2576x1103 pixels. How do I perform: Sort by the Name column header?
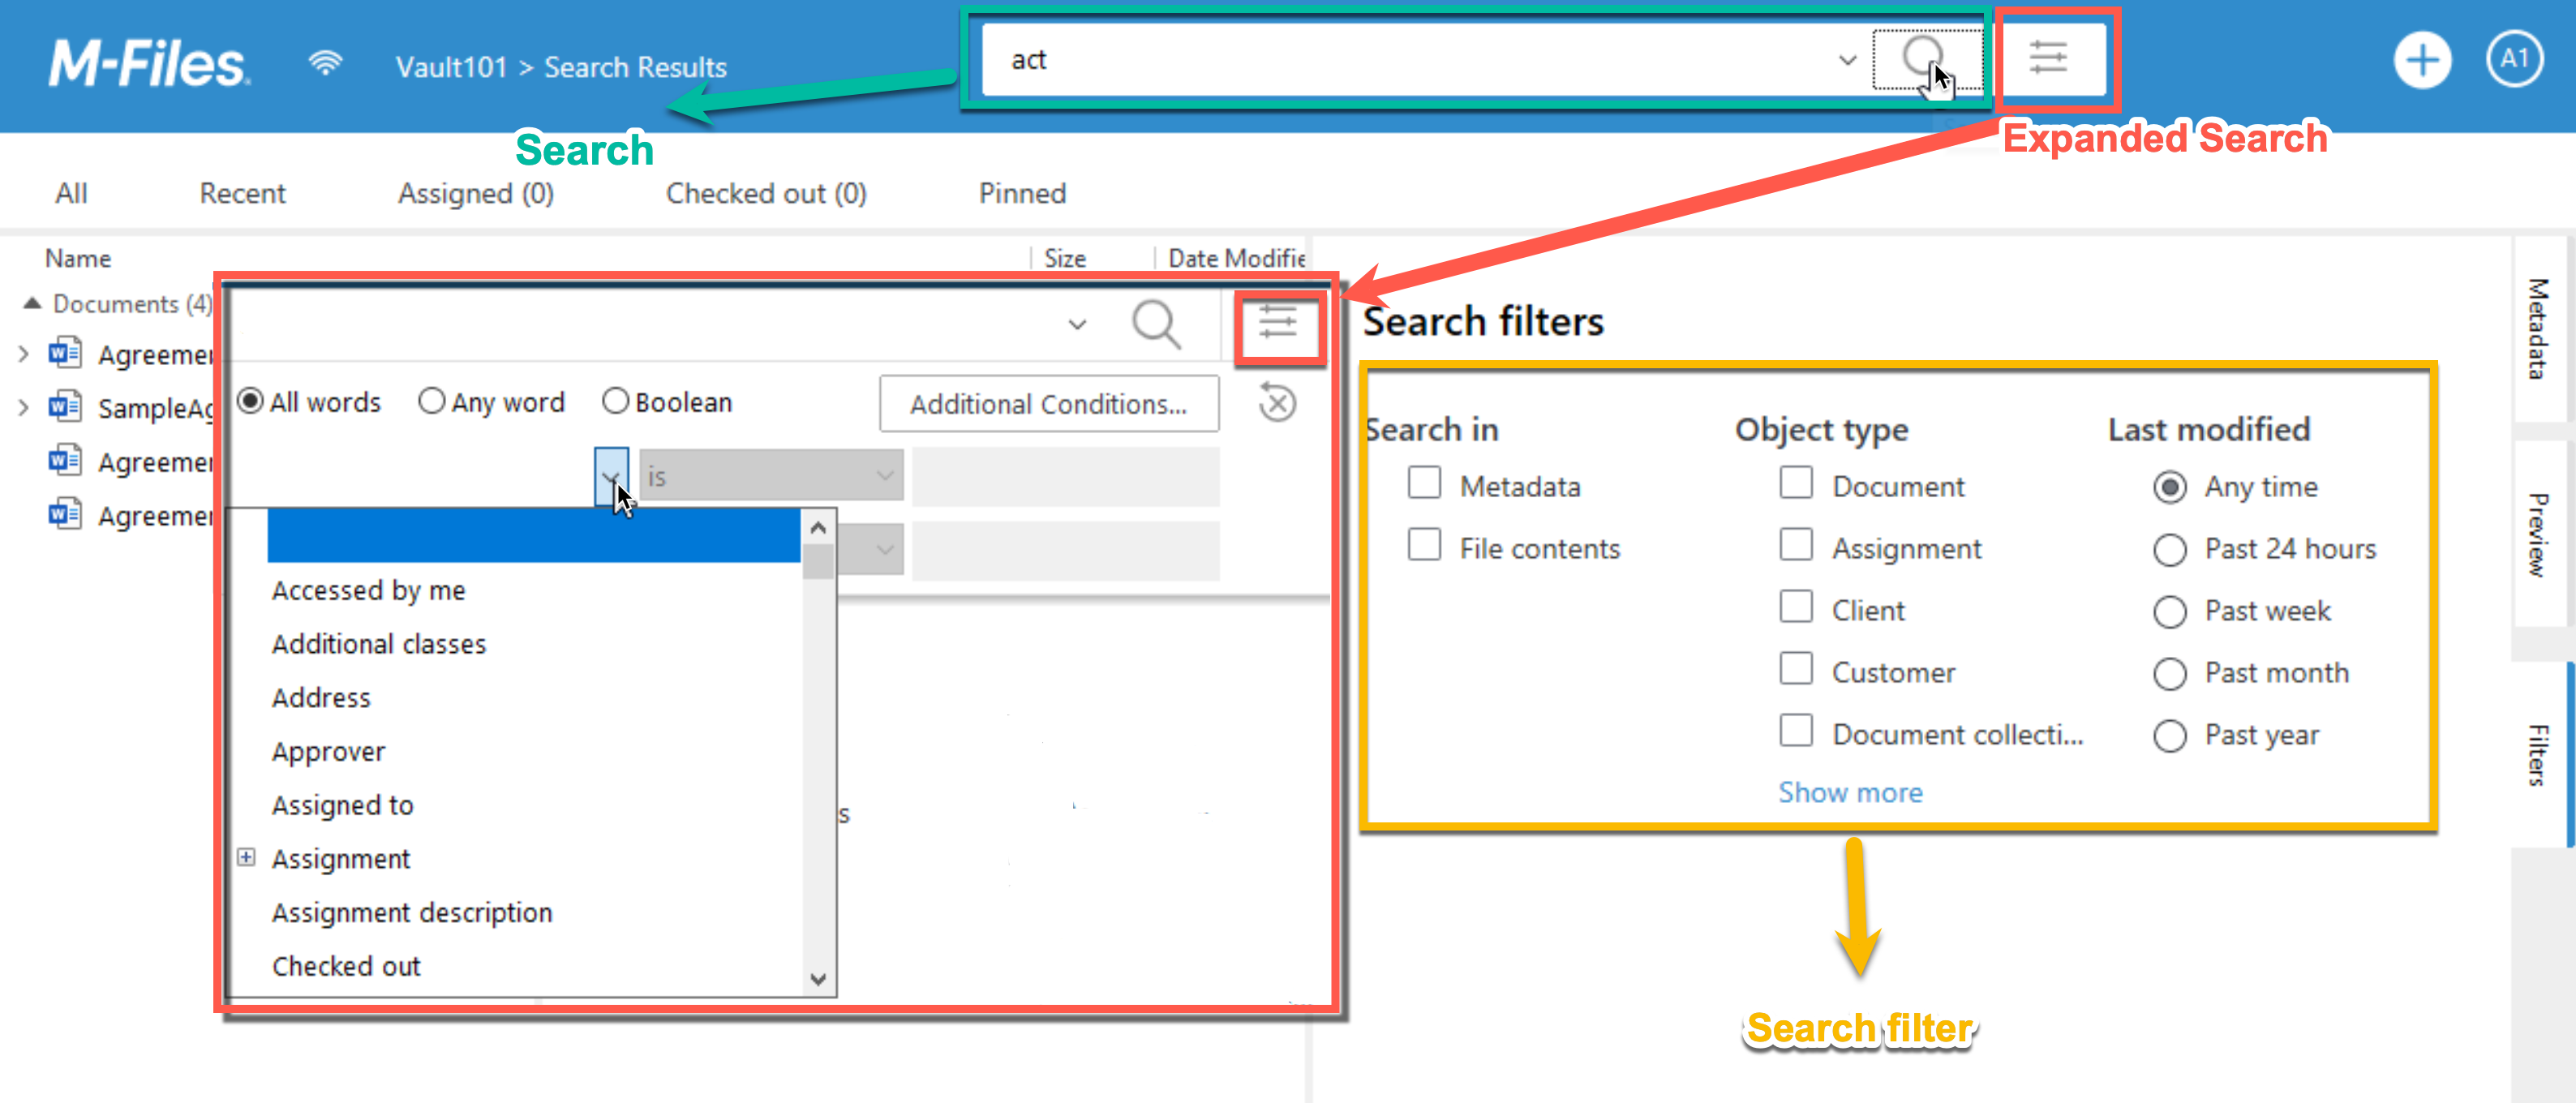(x=78, y=258)
